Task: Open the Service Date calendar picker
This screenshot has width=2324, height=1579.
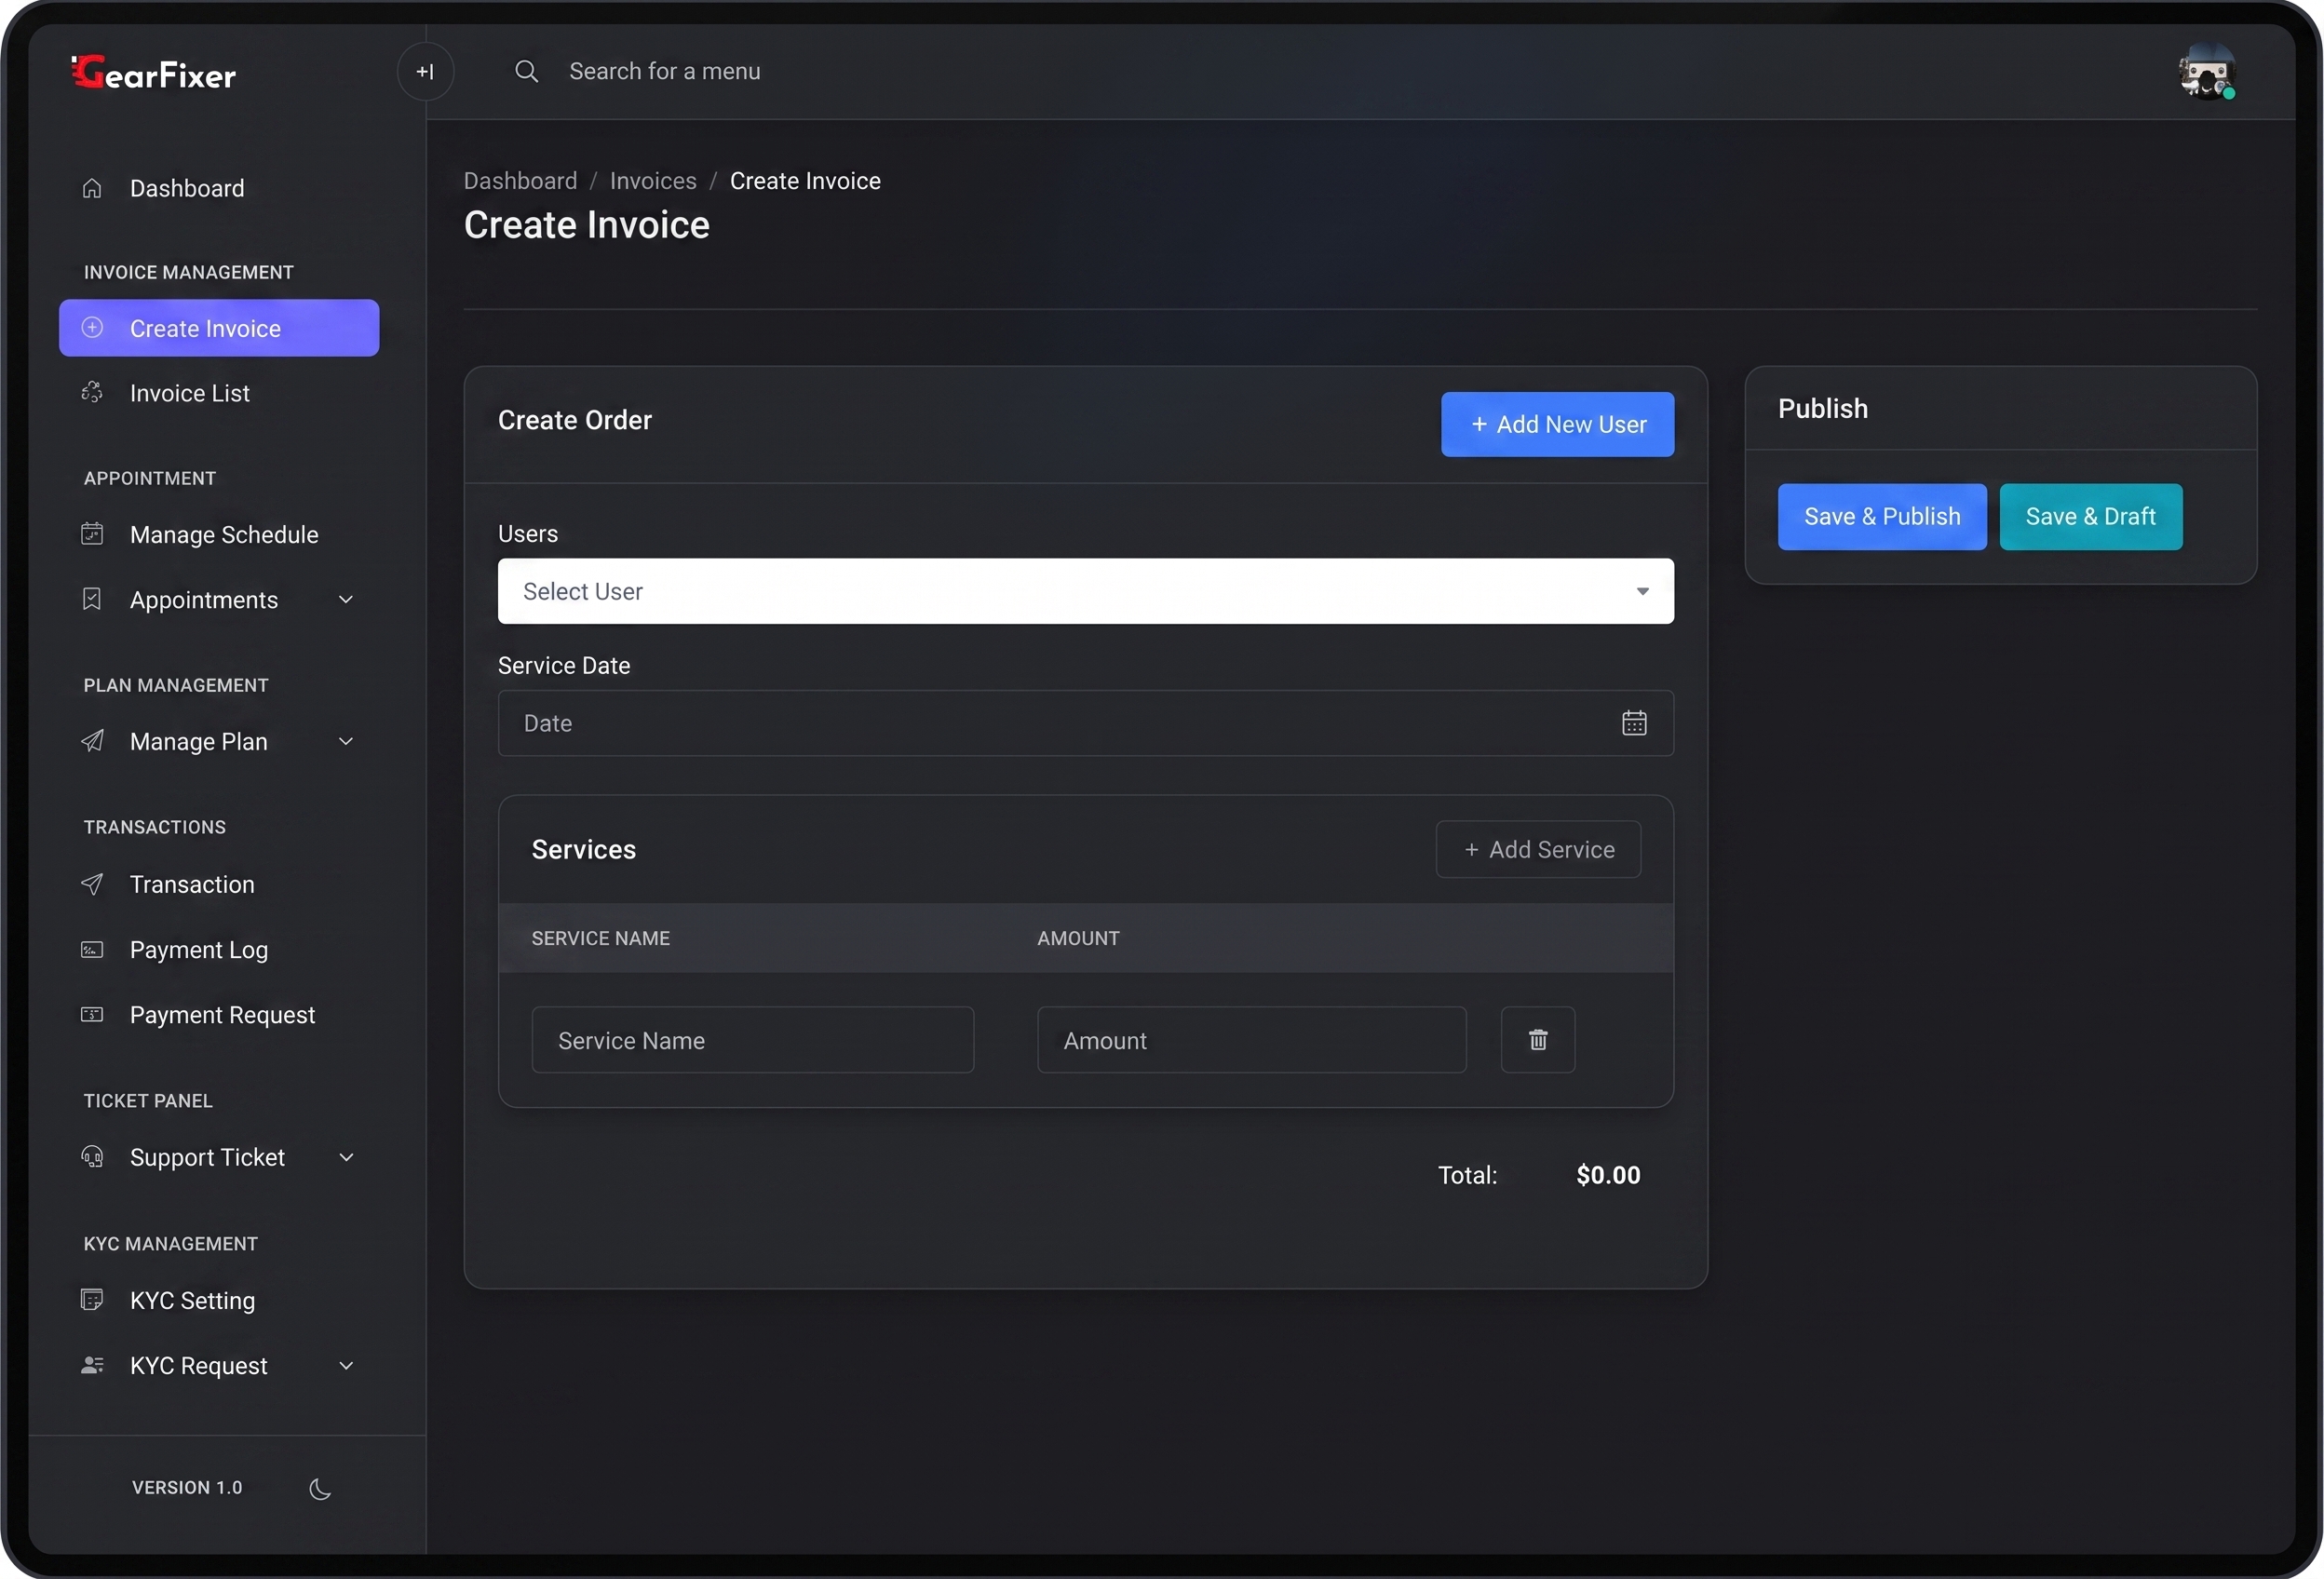Action: [x=1634, y=722]
